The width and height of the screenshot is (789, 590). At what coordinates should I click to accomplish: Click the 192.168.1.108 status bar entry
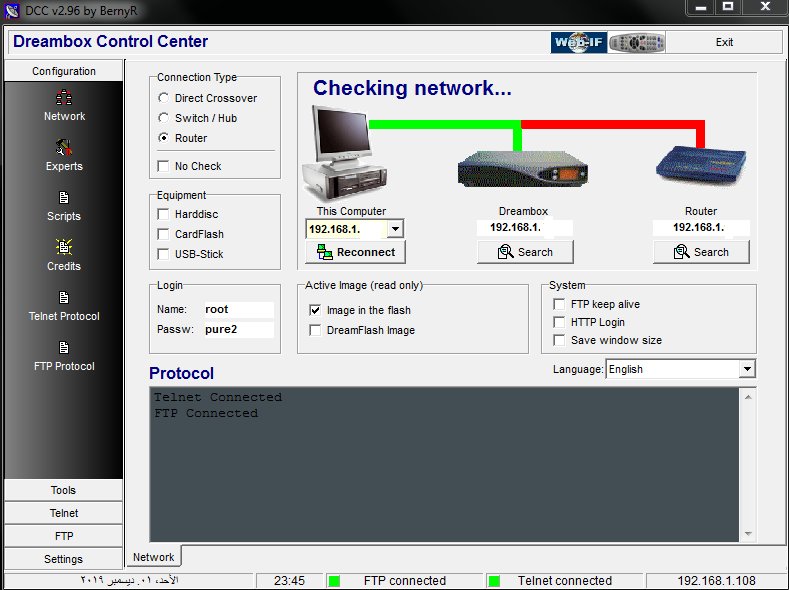point(716,581)
